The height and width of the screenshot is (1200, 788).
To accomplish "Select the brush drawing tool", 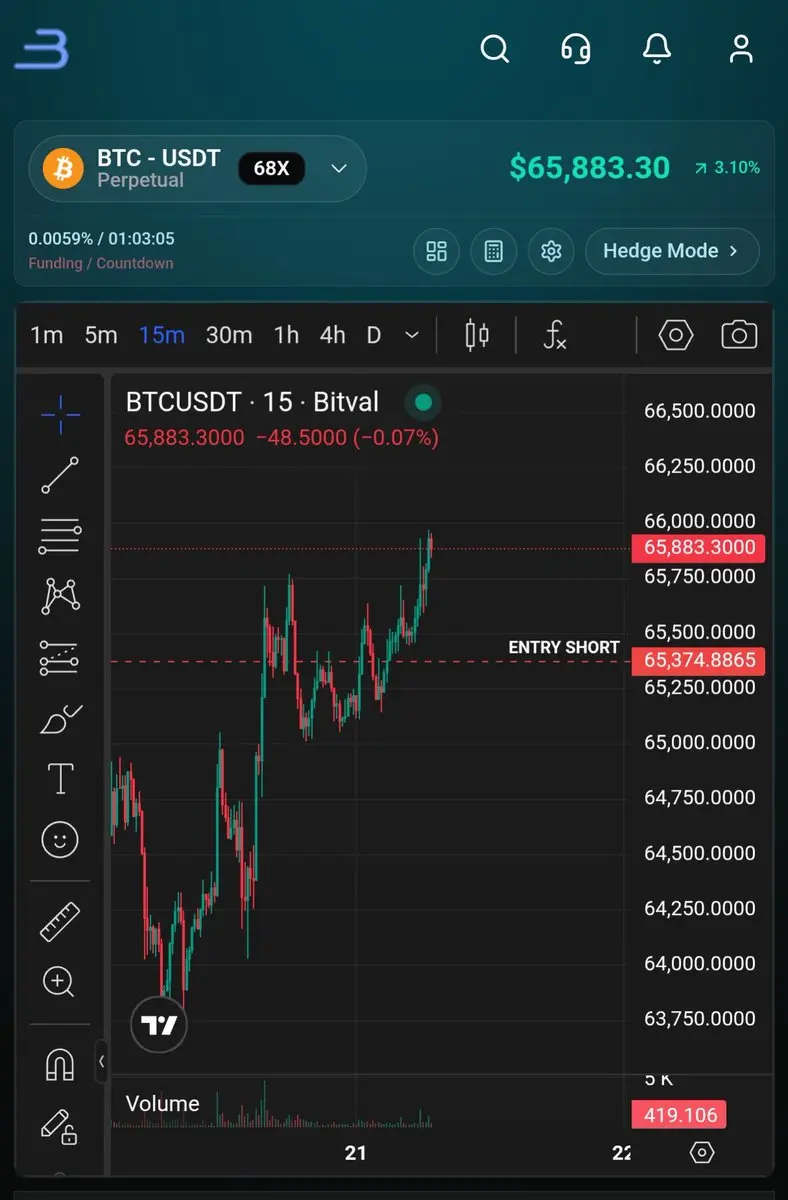I will click(60, 719).
